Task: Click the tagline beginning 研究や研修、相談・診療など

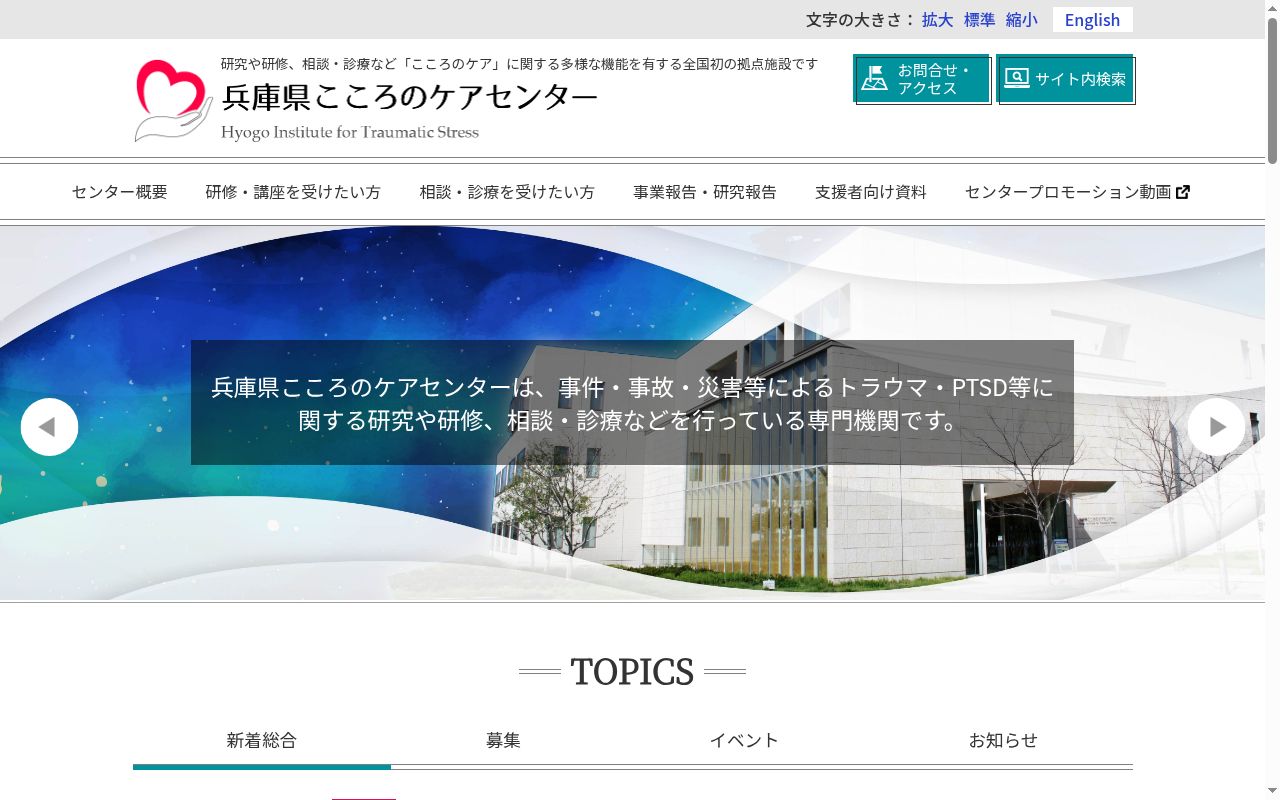Action: pyautogui.click(x=519, y=64)
